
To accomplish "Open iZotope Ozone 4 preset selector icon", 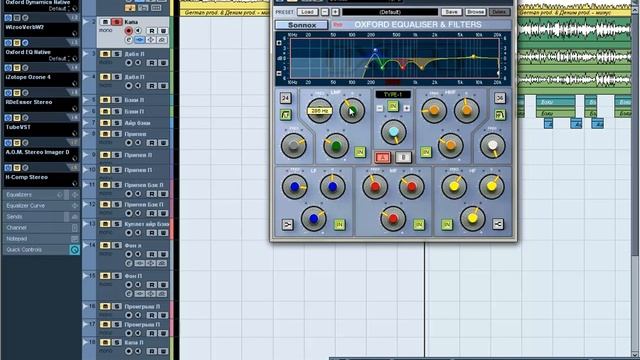I will click(x=74, y=83).
